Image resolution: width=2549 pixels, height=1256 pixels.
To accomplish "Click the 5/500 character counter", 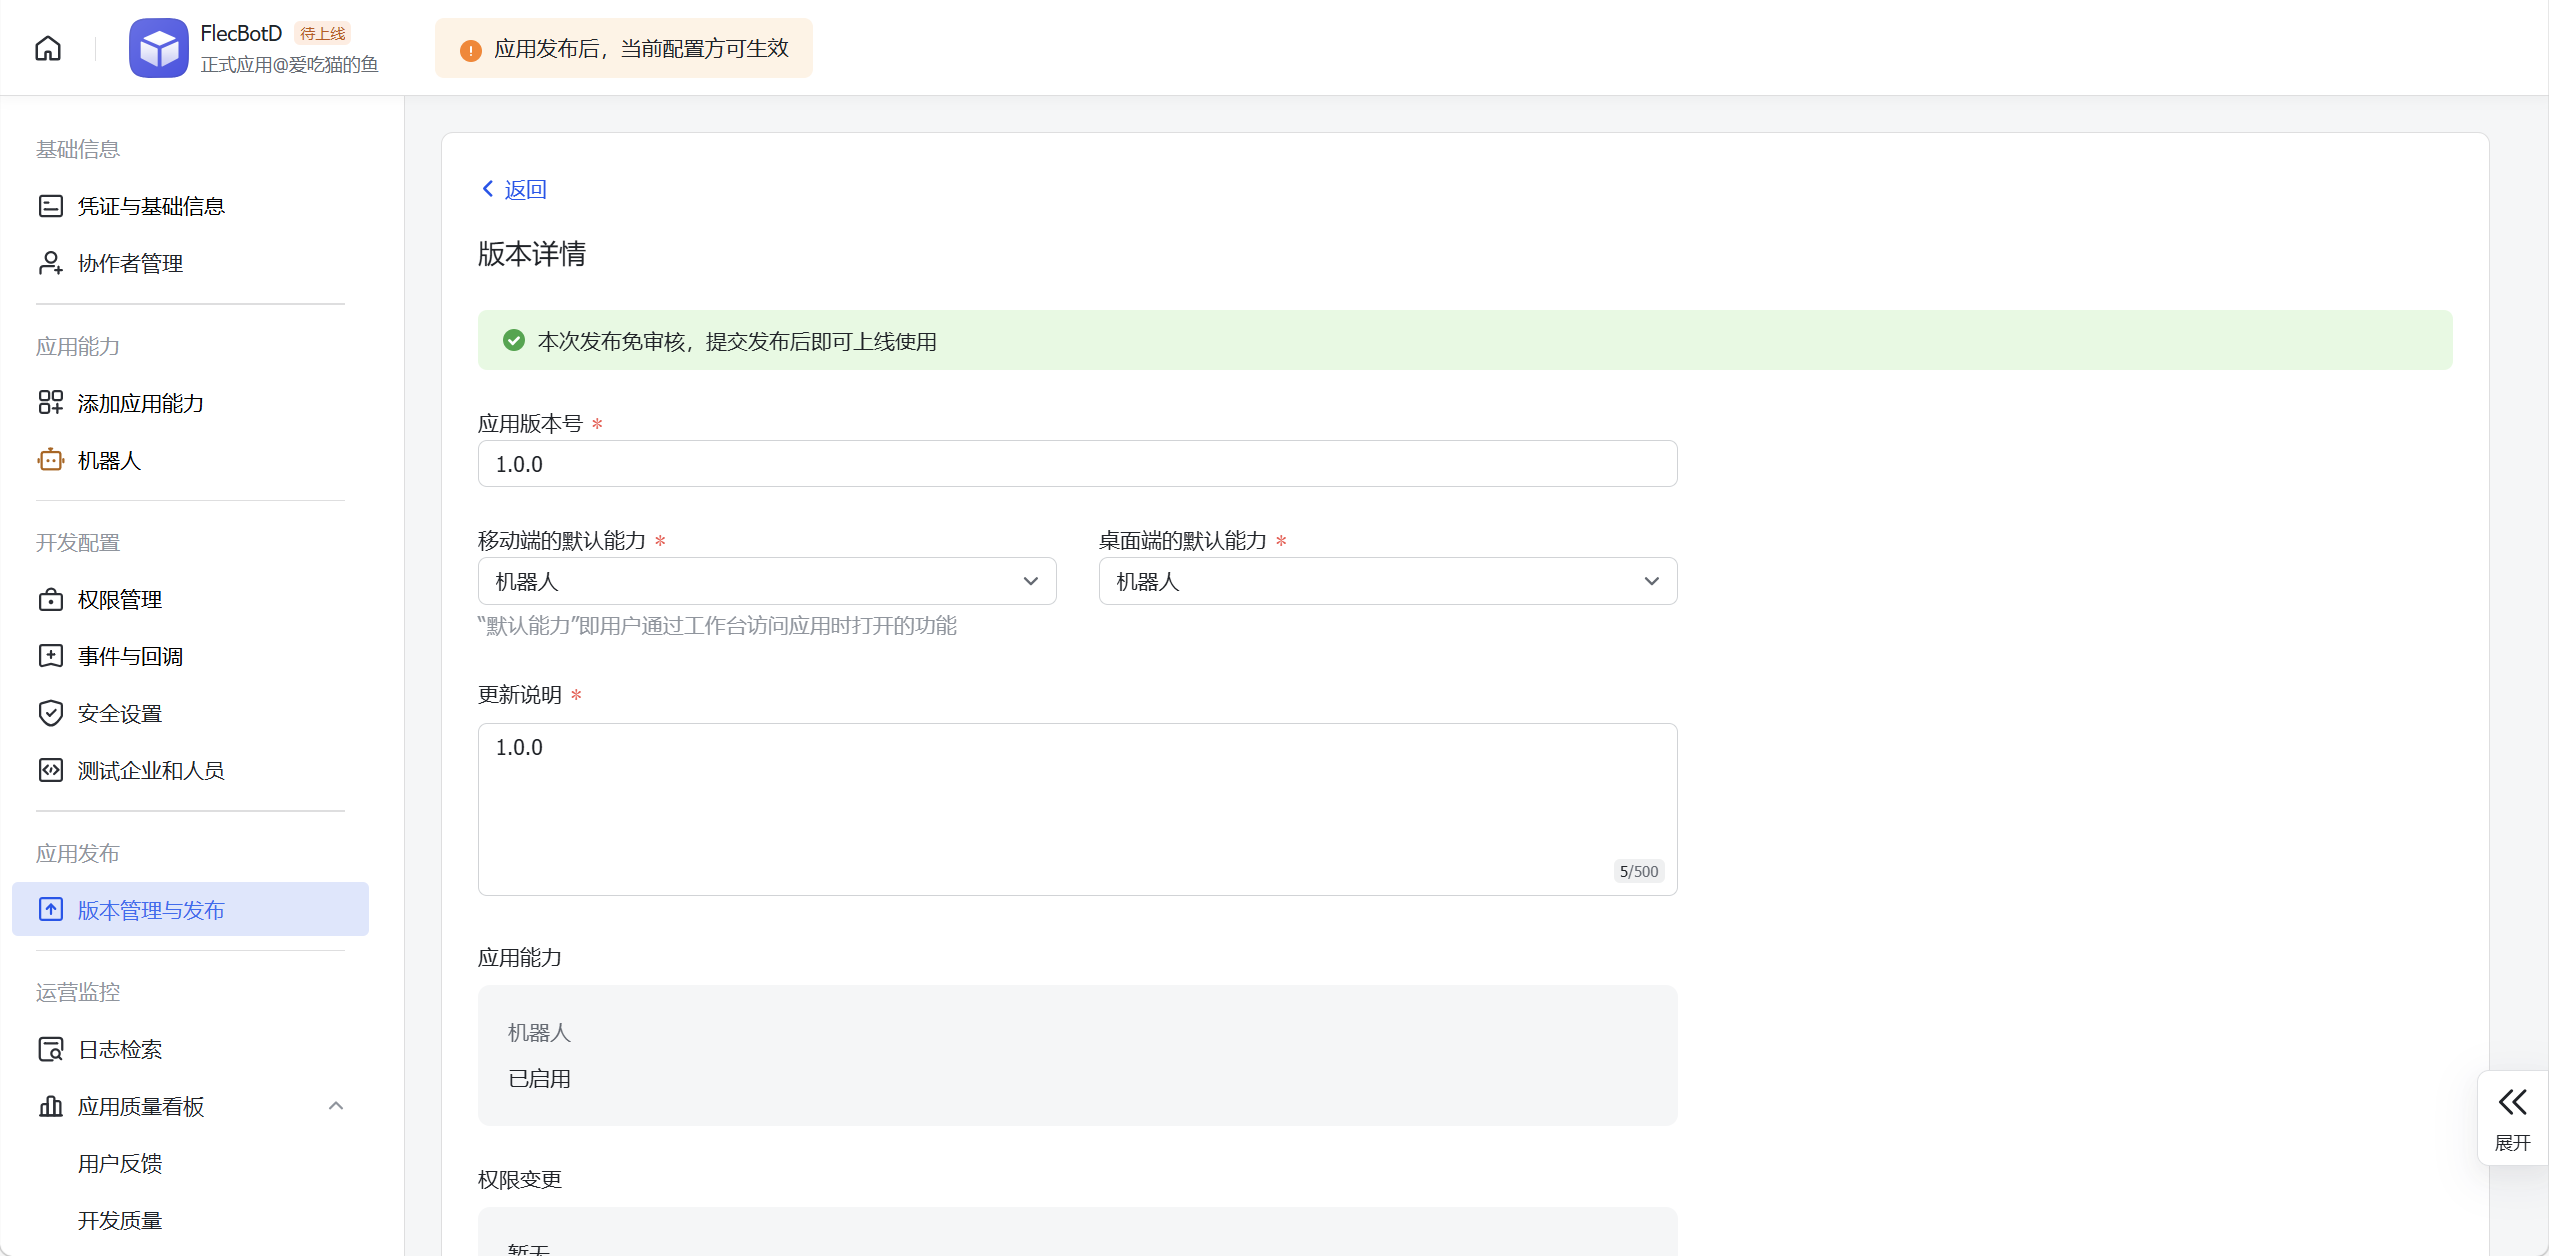I will (1638, 871).
